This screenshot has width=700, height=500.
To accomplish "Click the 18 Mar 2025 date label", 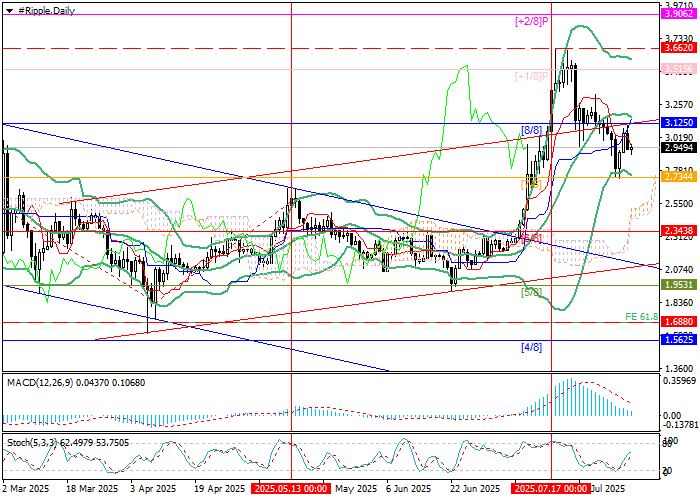I will point(93,488).
